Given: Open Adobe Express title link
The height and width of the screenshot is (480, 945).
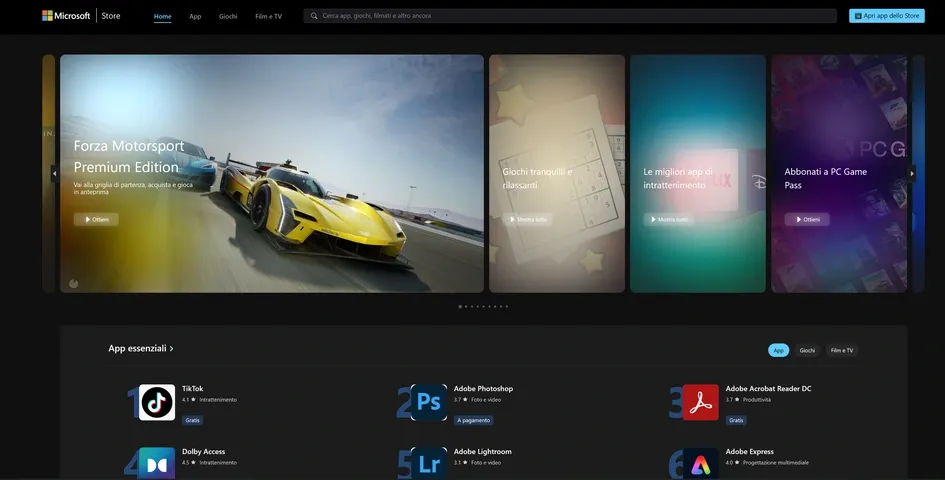Looking at the screenshot, I should 750,452.
